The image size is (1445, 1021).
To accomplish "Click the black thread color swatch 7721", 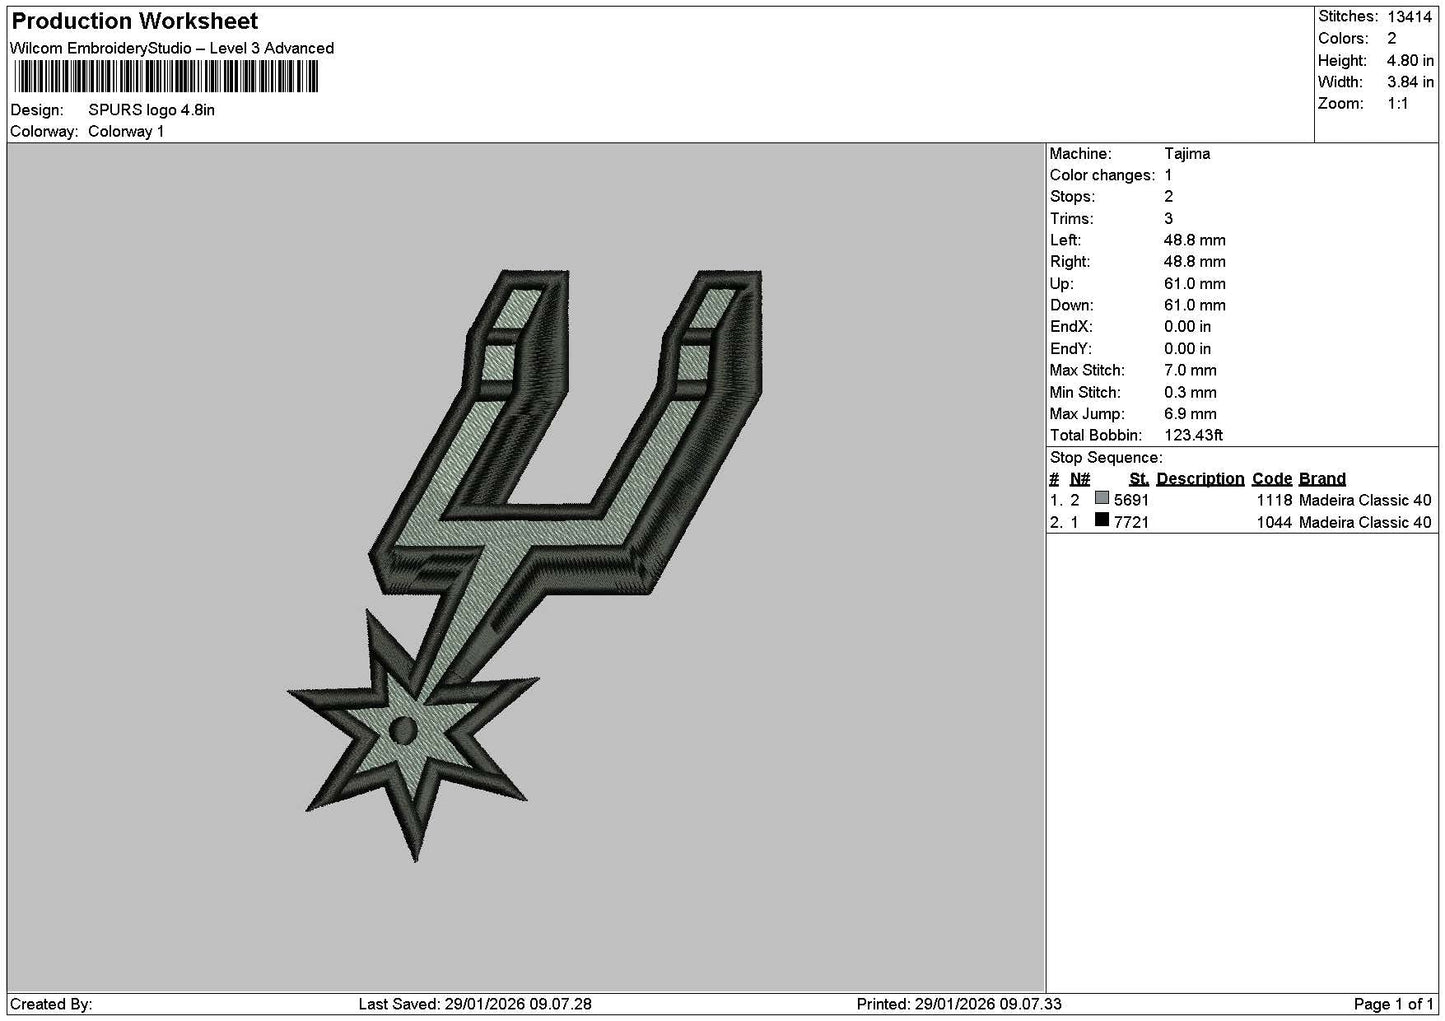I will [1102, 520].
